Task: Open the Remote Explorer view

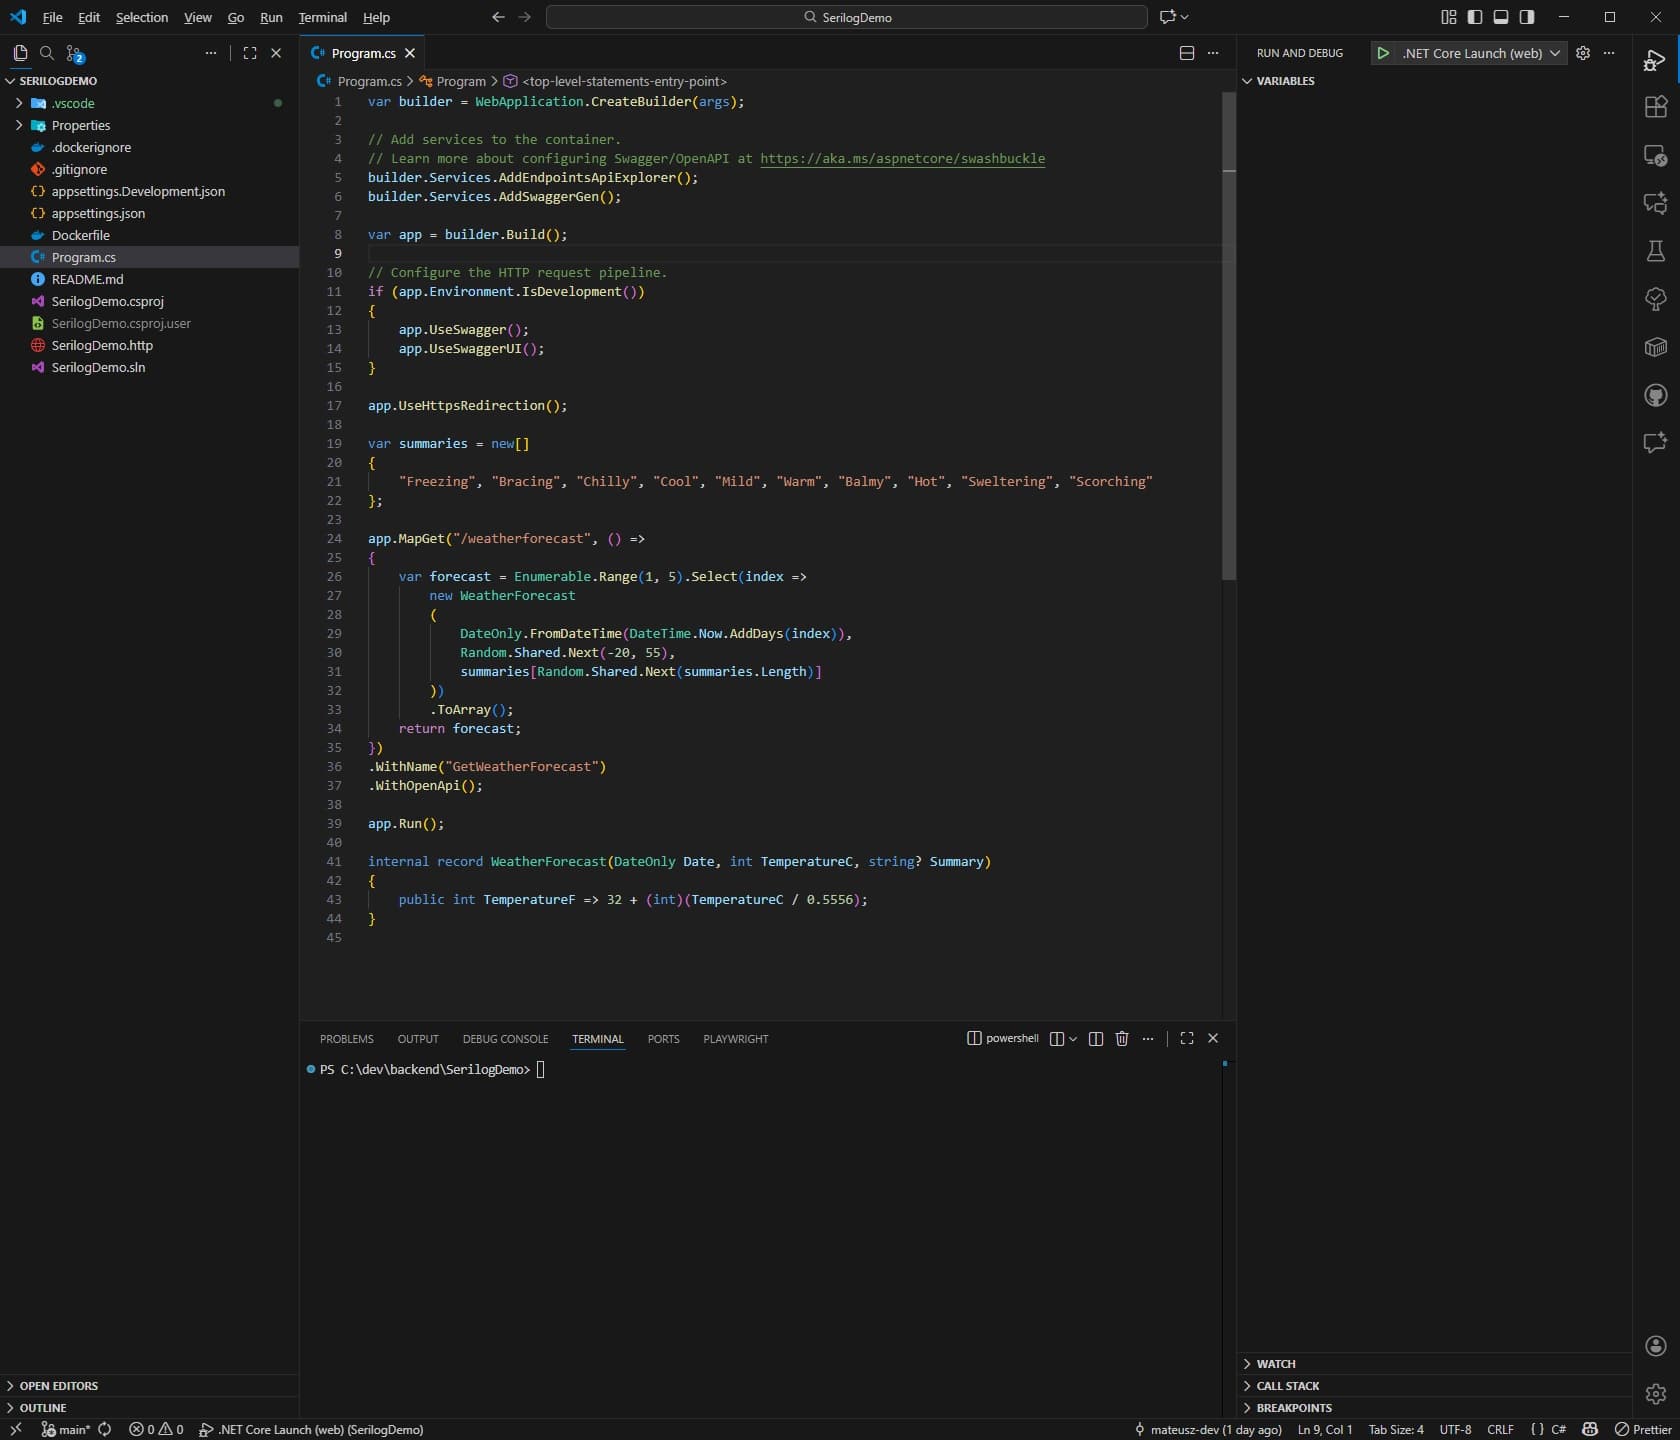Action: pyautogui.click(x=1656, y=155)
